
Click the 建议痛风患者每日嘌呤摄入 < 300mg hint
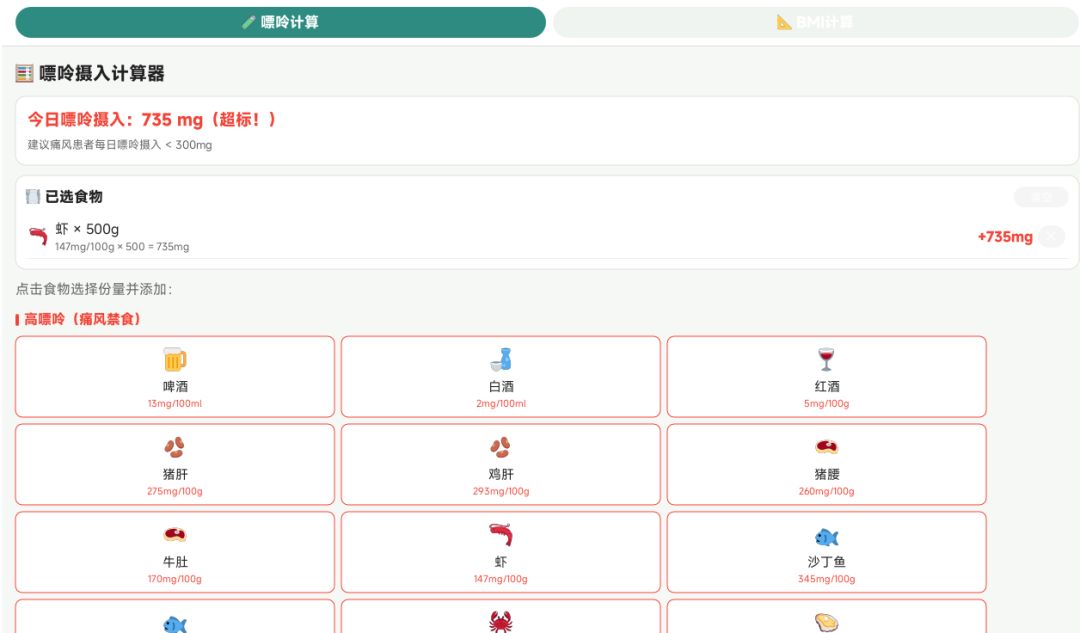pos(120,145)
